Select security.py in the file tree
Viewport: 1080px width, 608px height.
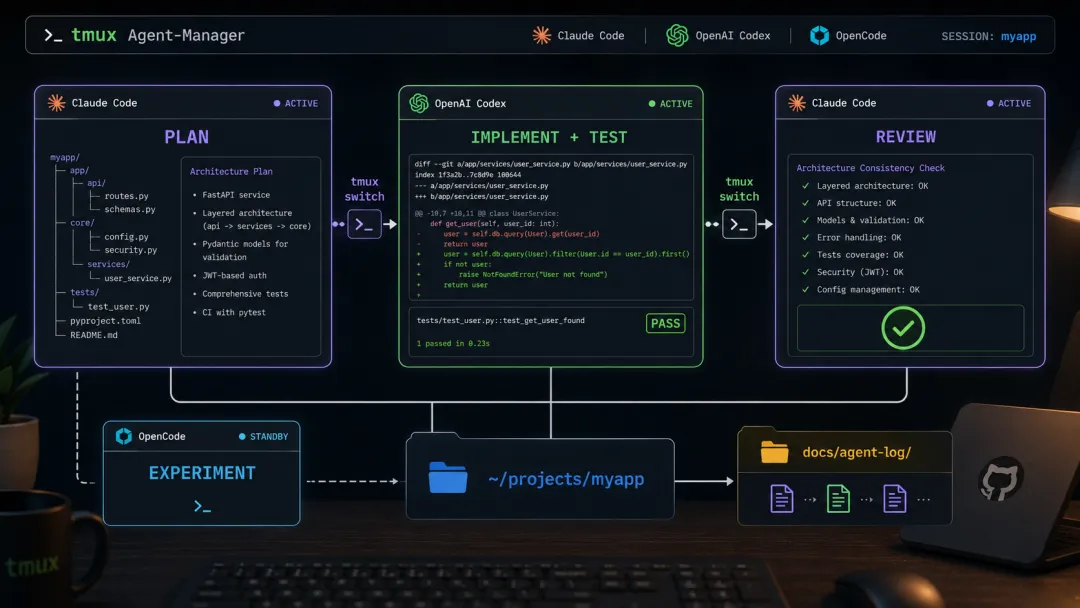tap(131, 250)
